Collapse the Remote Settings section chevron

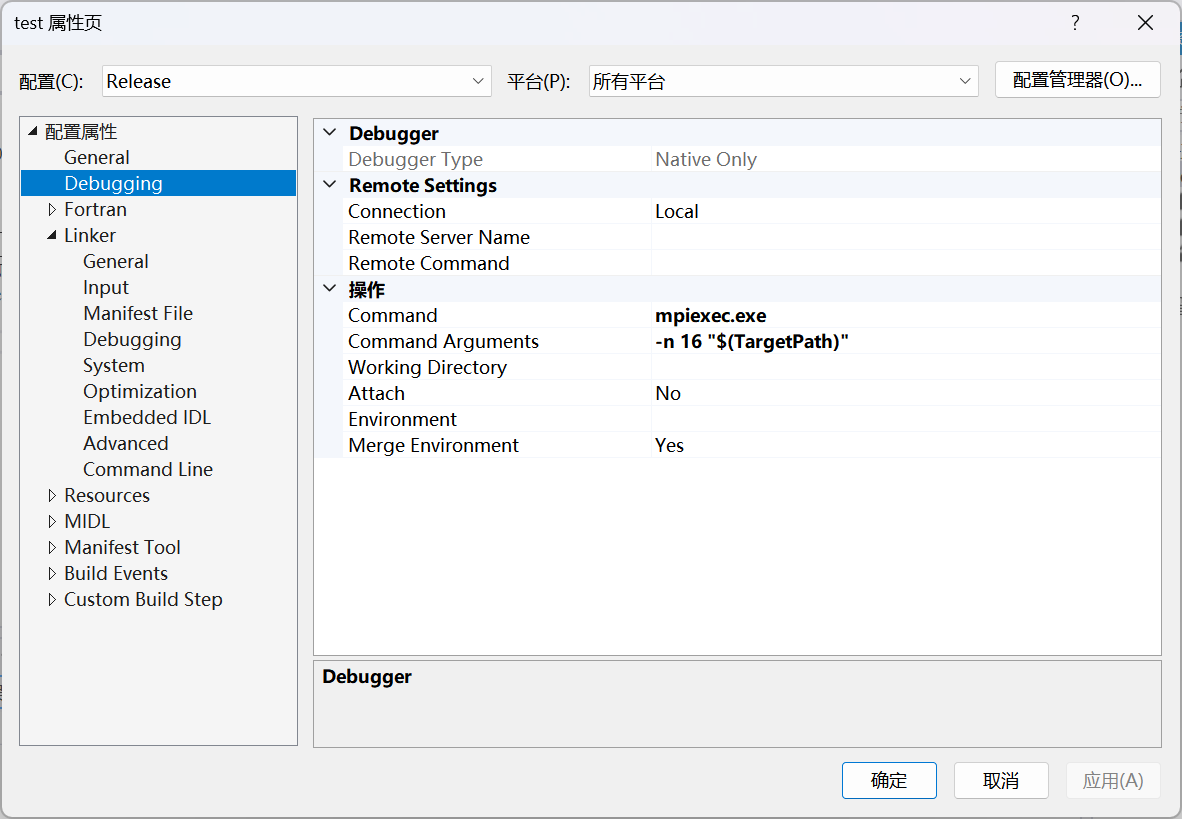pyautogui.click(x=330, y=185)
